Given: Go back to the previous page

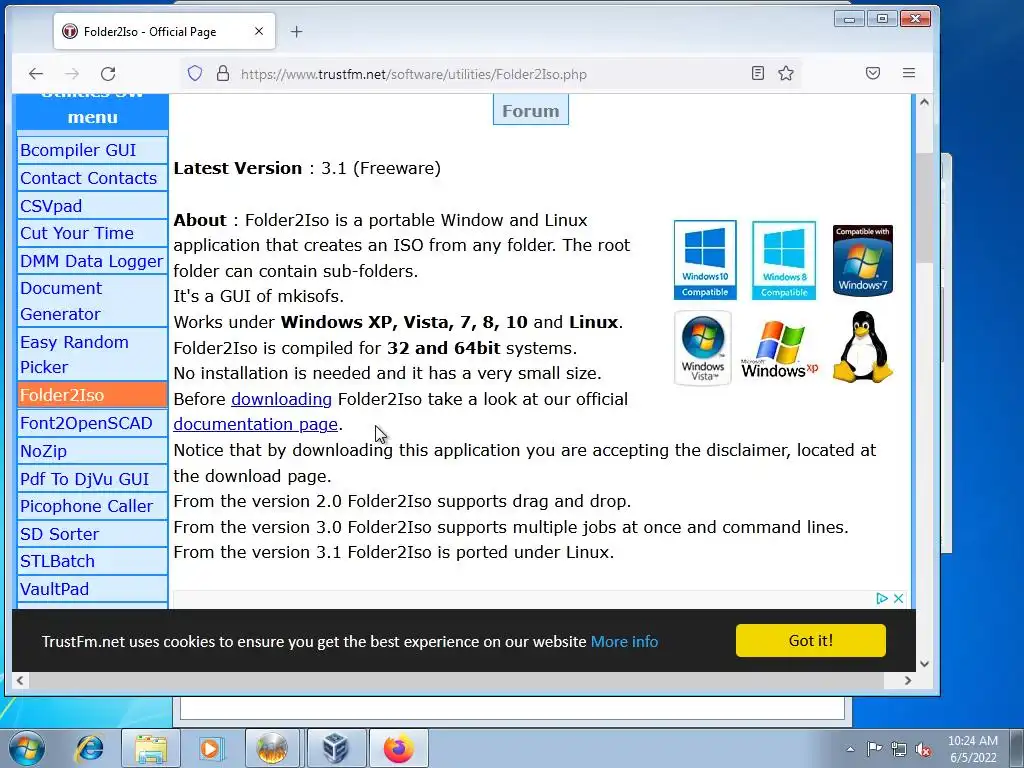Looking at the screenshot, I should click(36, 74).
